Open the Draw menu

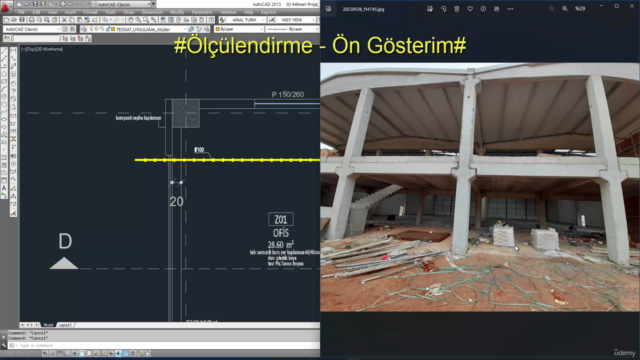129,12
